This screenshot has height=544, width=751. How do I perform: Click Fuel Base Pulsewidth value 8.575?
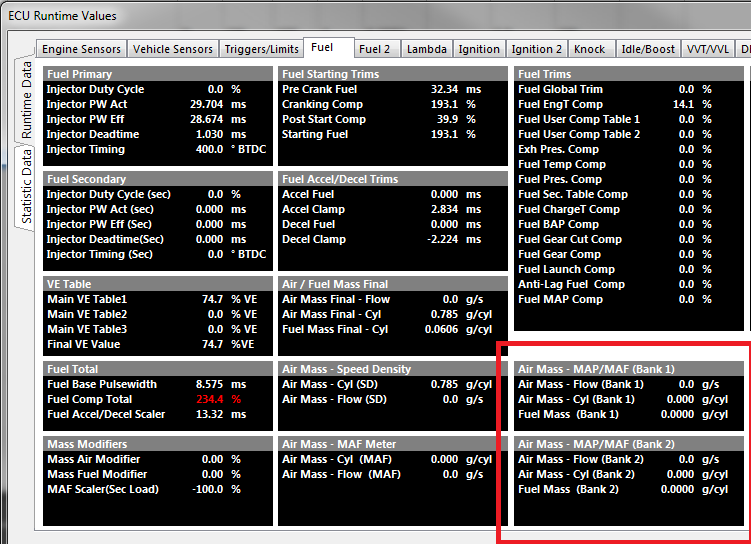[x=209, y=384]
